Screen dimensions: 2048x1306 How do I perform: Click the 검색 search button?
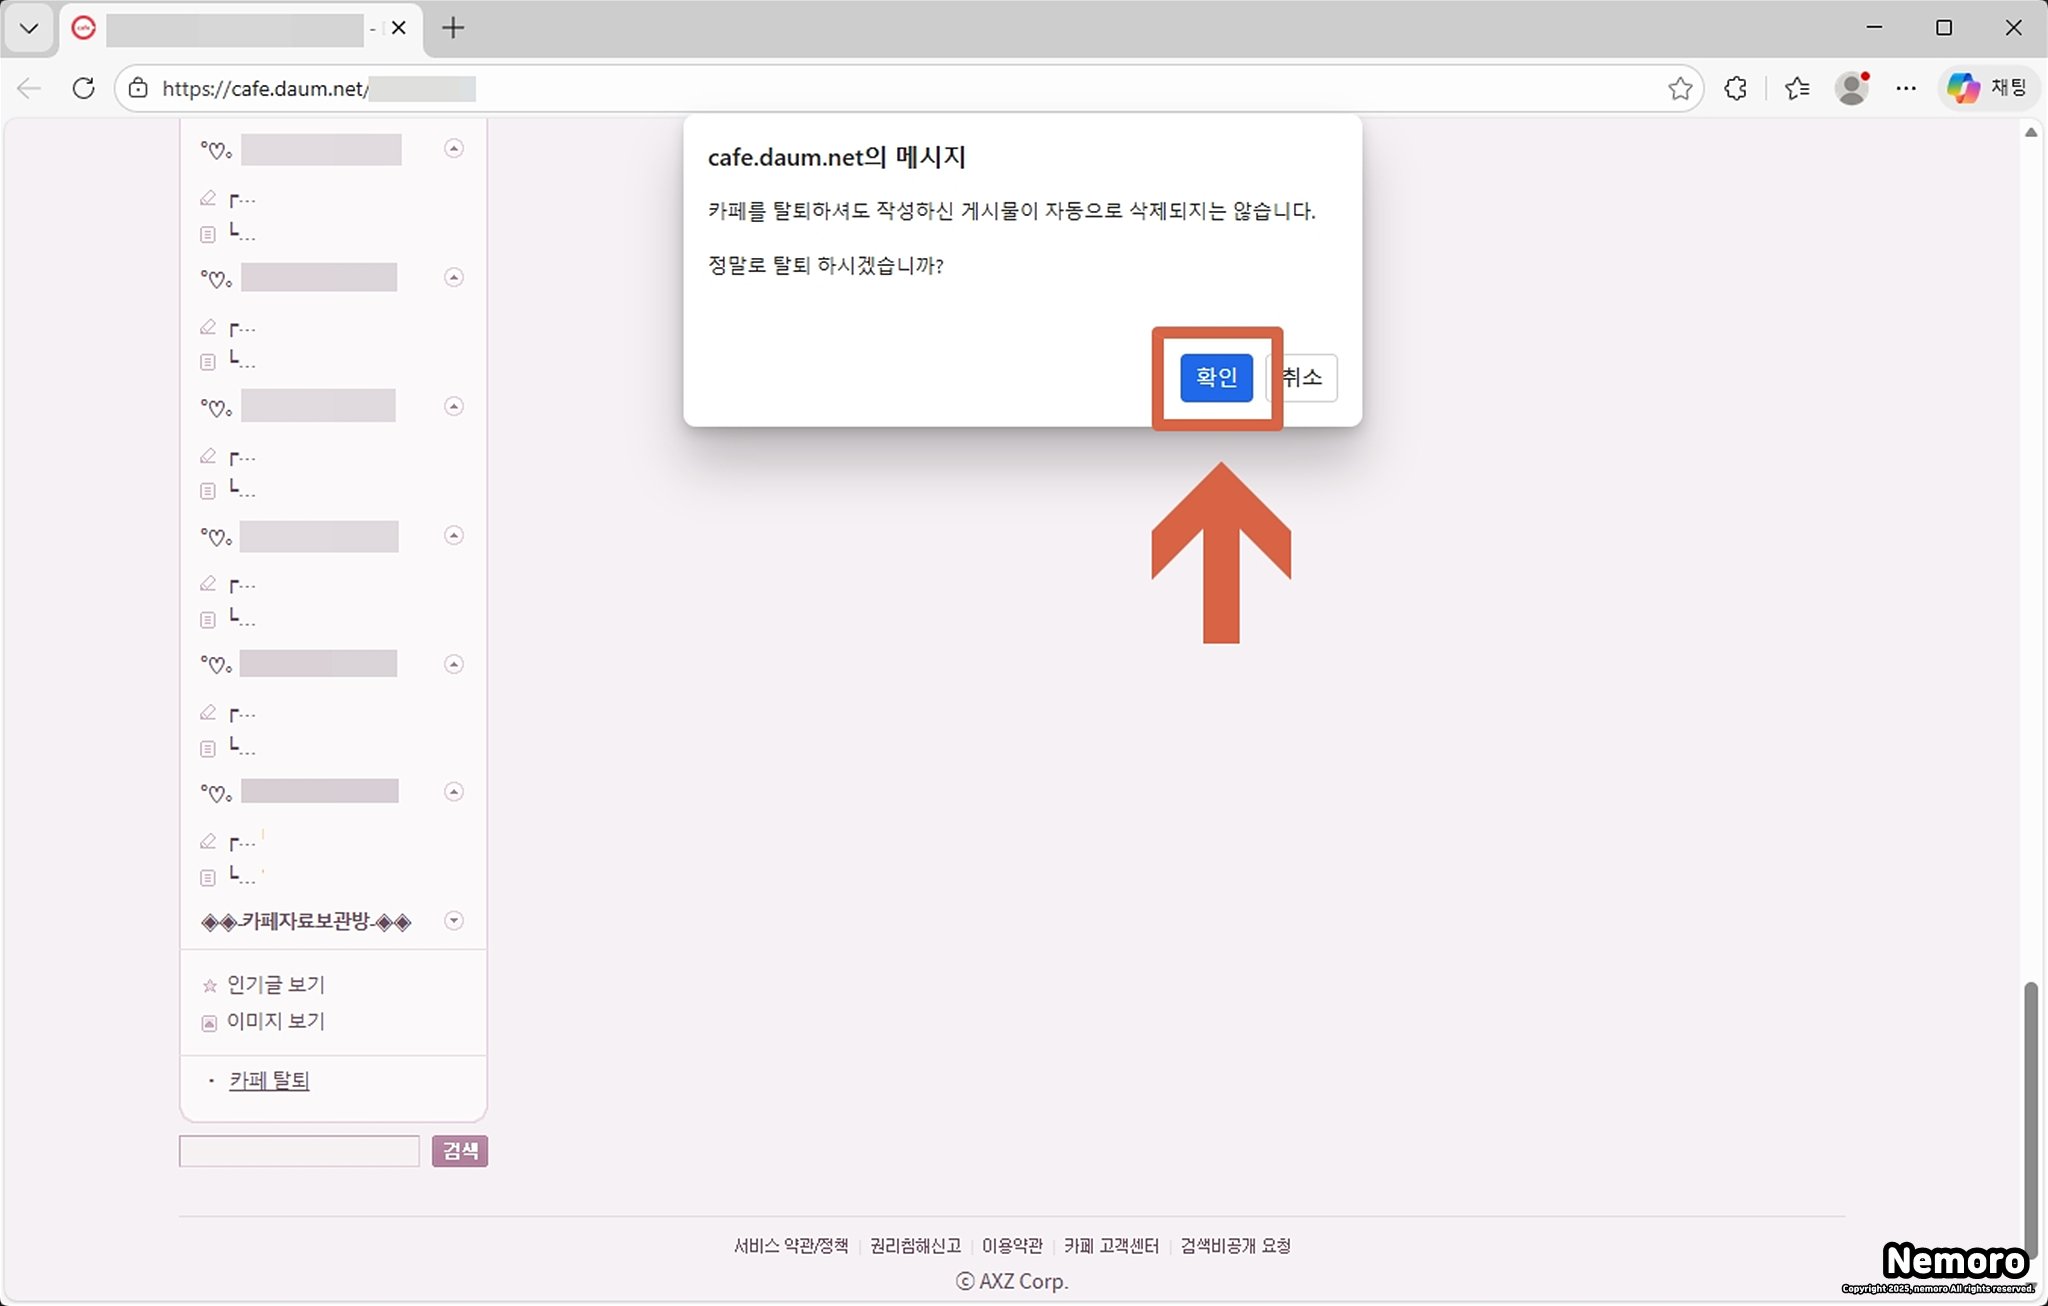(460, 1151)
